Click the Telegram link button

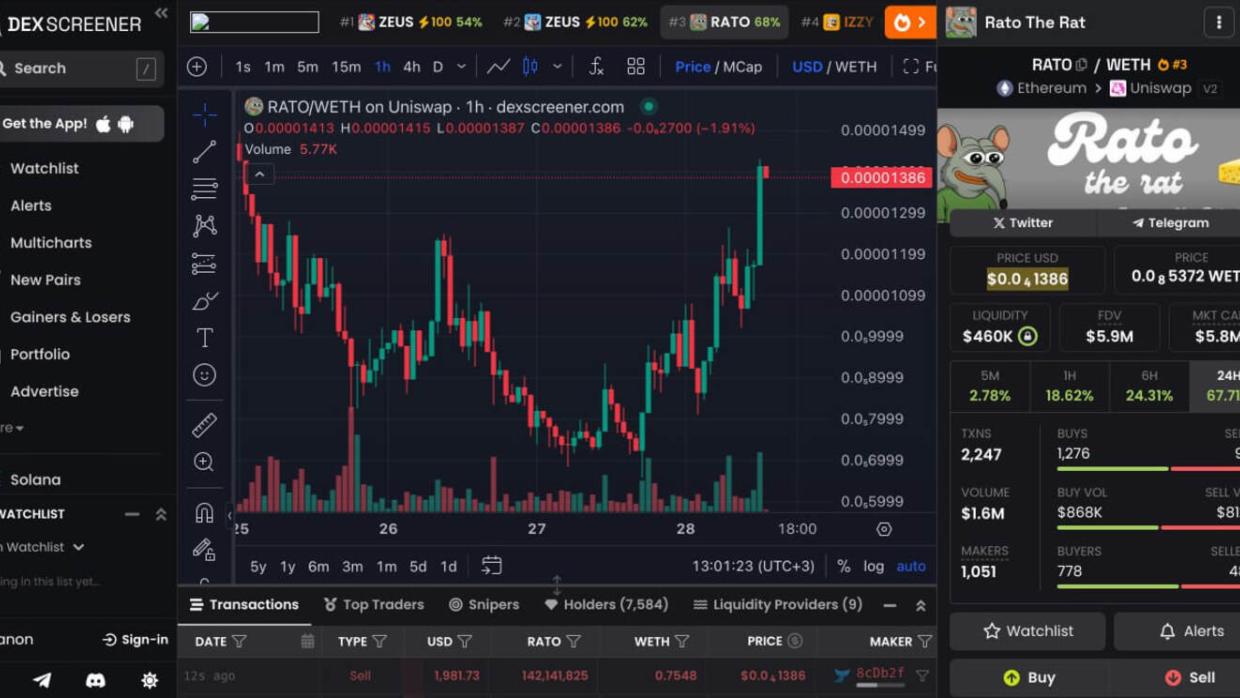click(1169, 223)
